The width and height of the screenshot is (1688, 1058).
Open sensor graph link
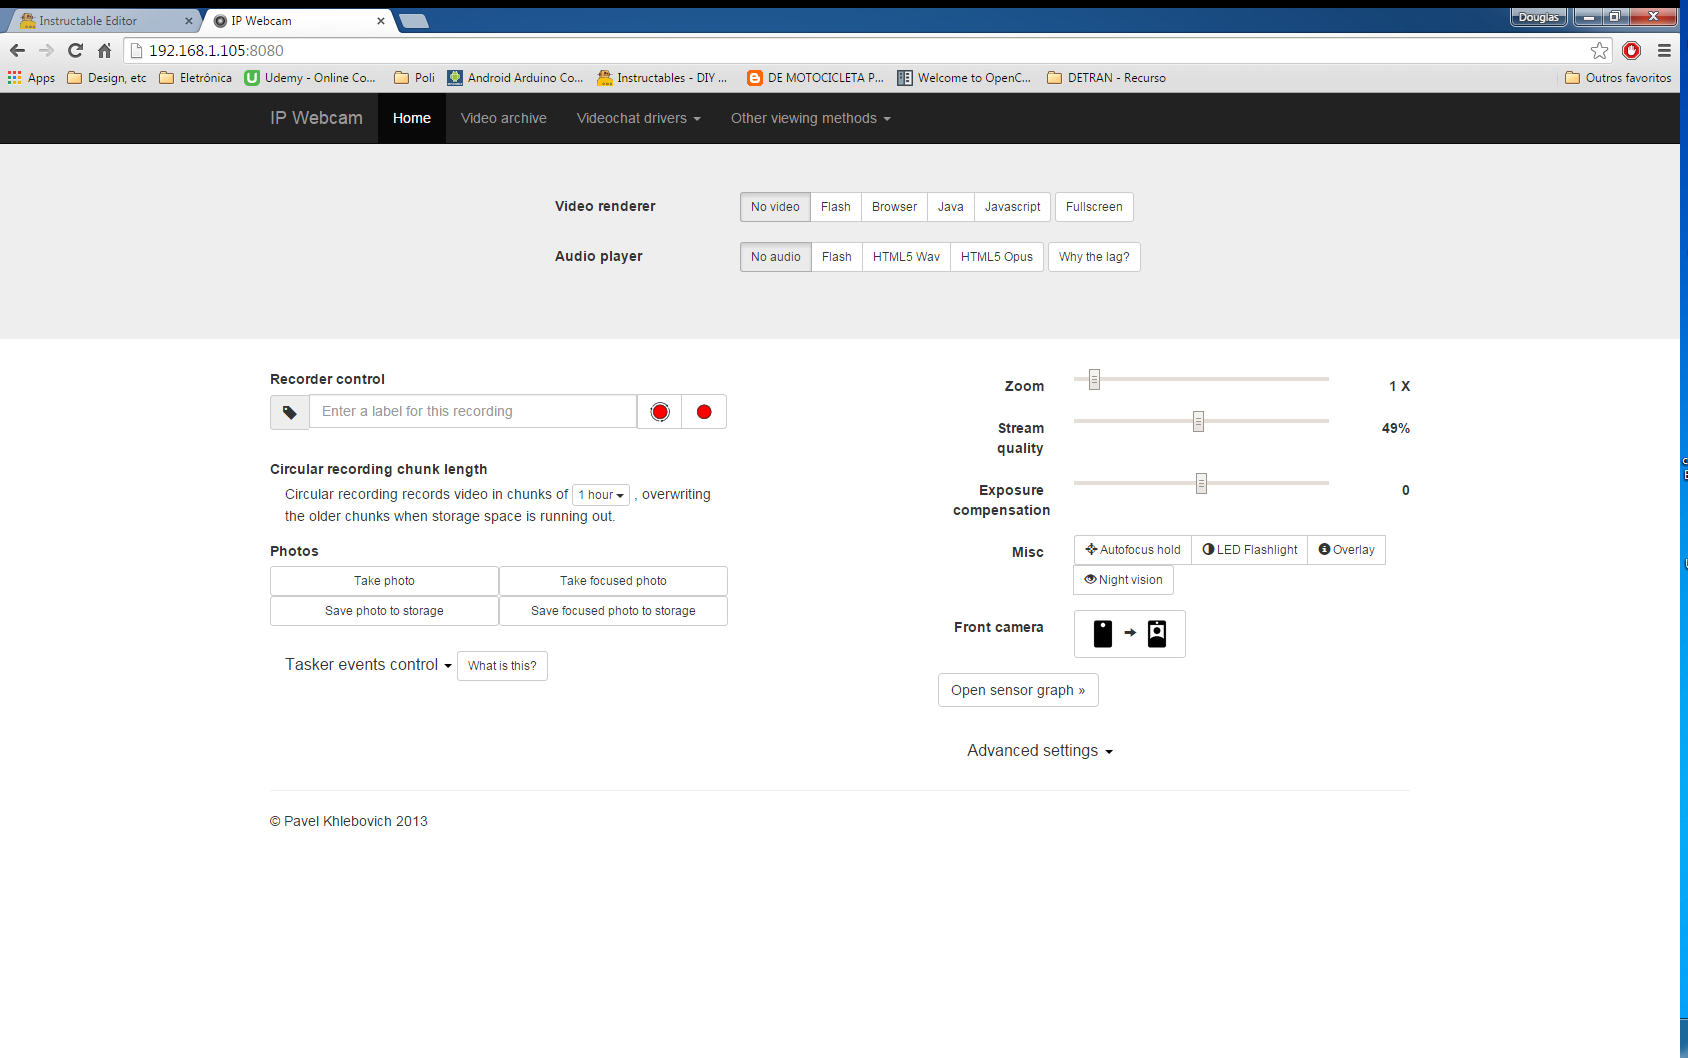[x=1018, y=690]
